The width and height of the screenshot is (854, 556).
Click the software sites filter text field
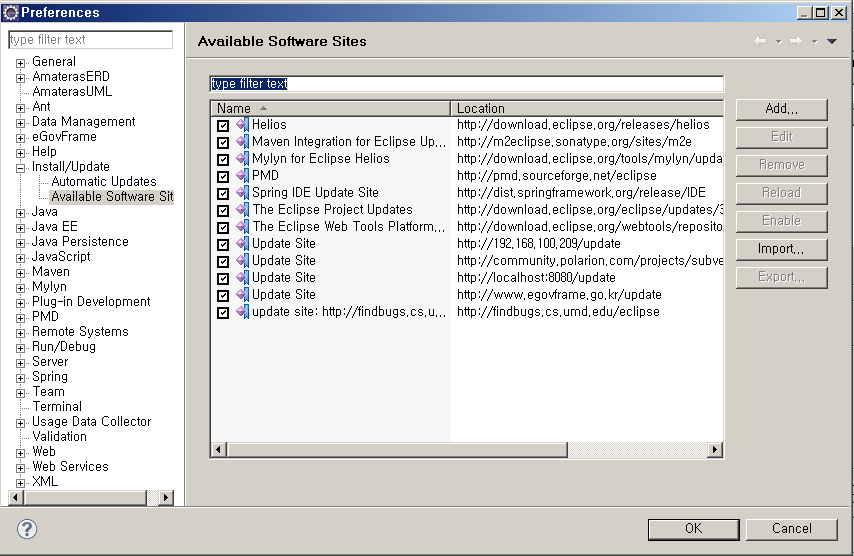(x=466, y=84)
